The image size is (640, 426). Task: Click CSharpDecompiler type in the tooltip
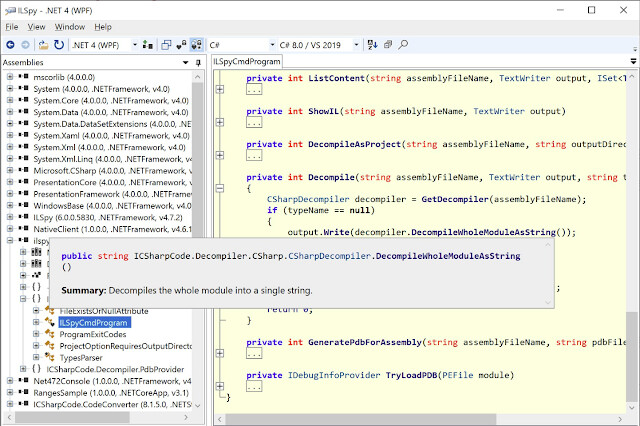click(329, 256)
